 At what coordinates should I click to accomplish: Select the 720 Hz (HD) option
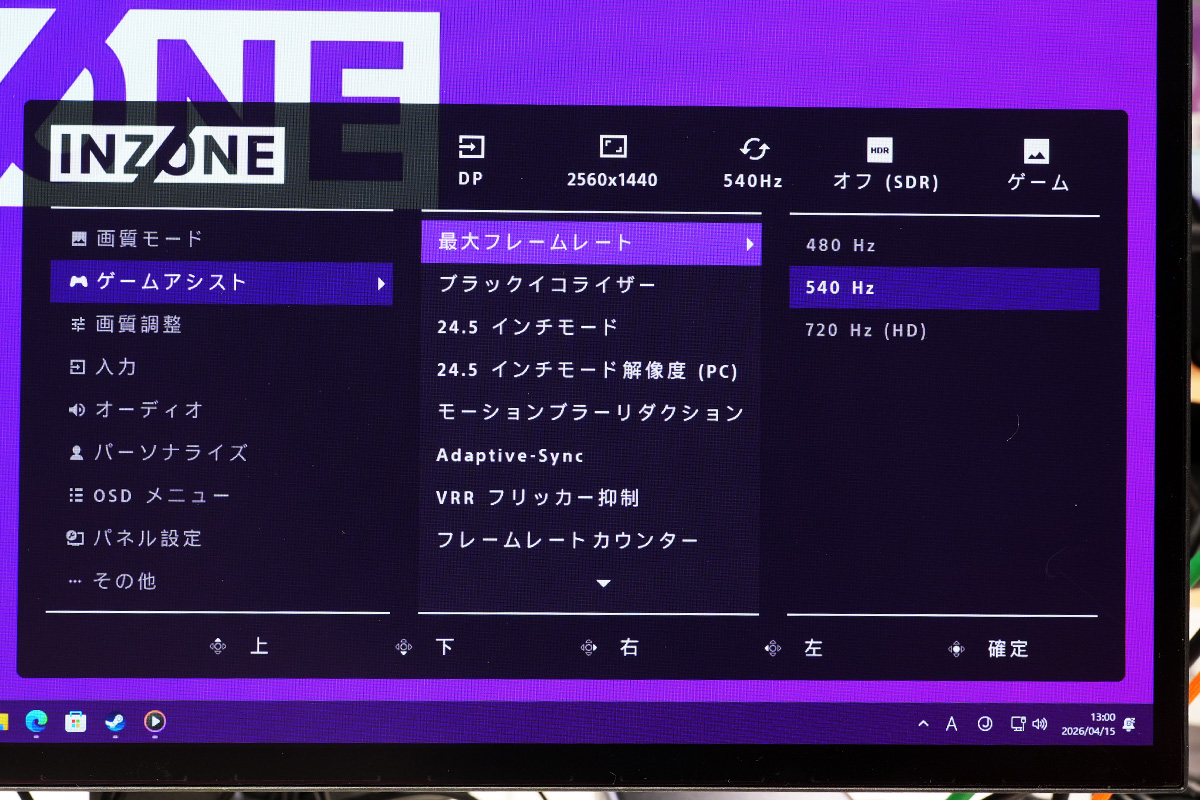coord(866,330)
